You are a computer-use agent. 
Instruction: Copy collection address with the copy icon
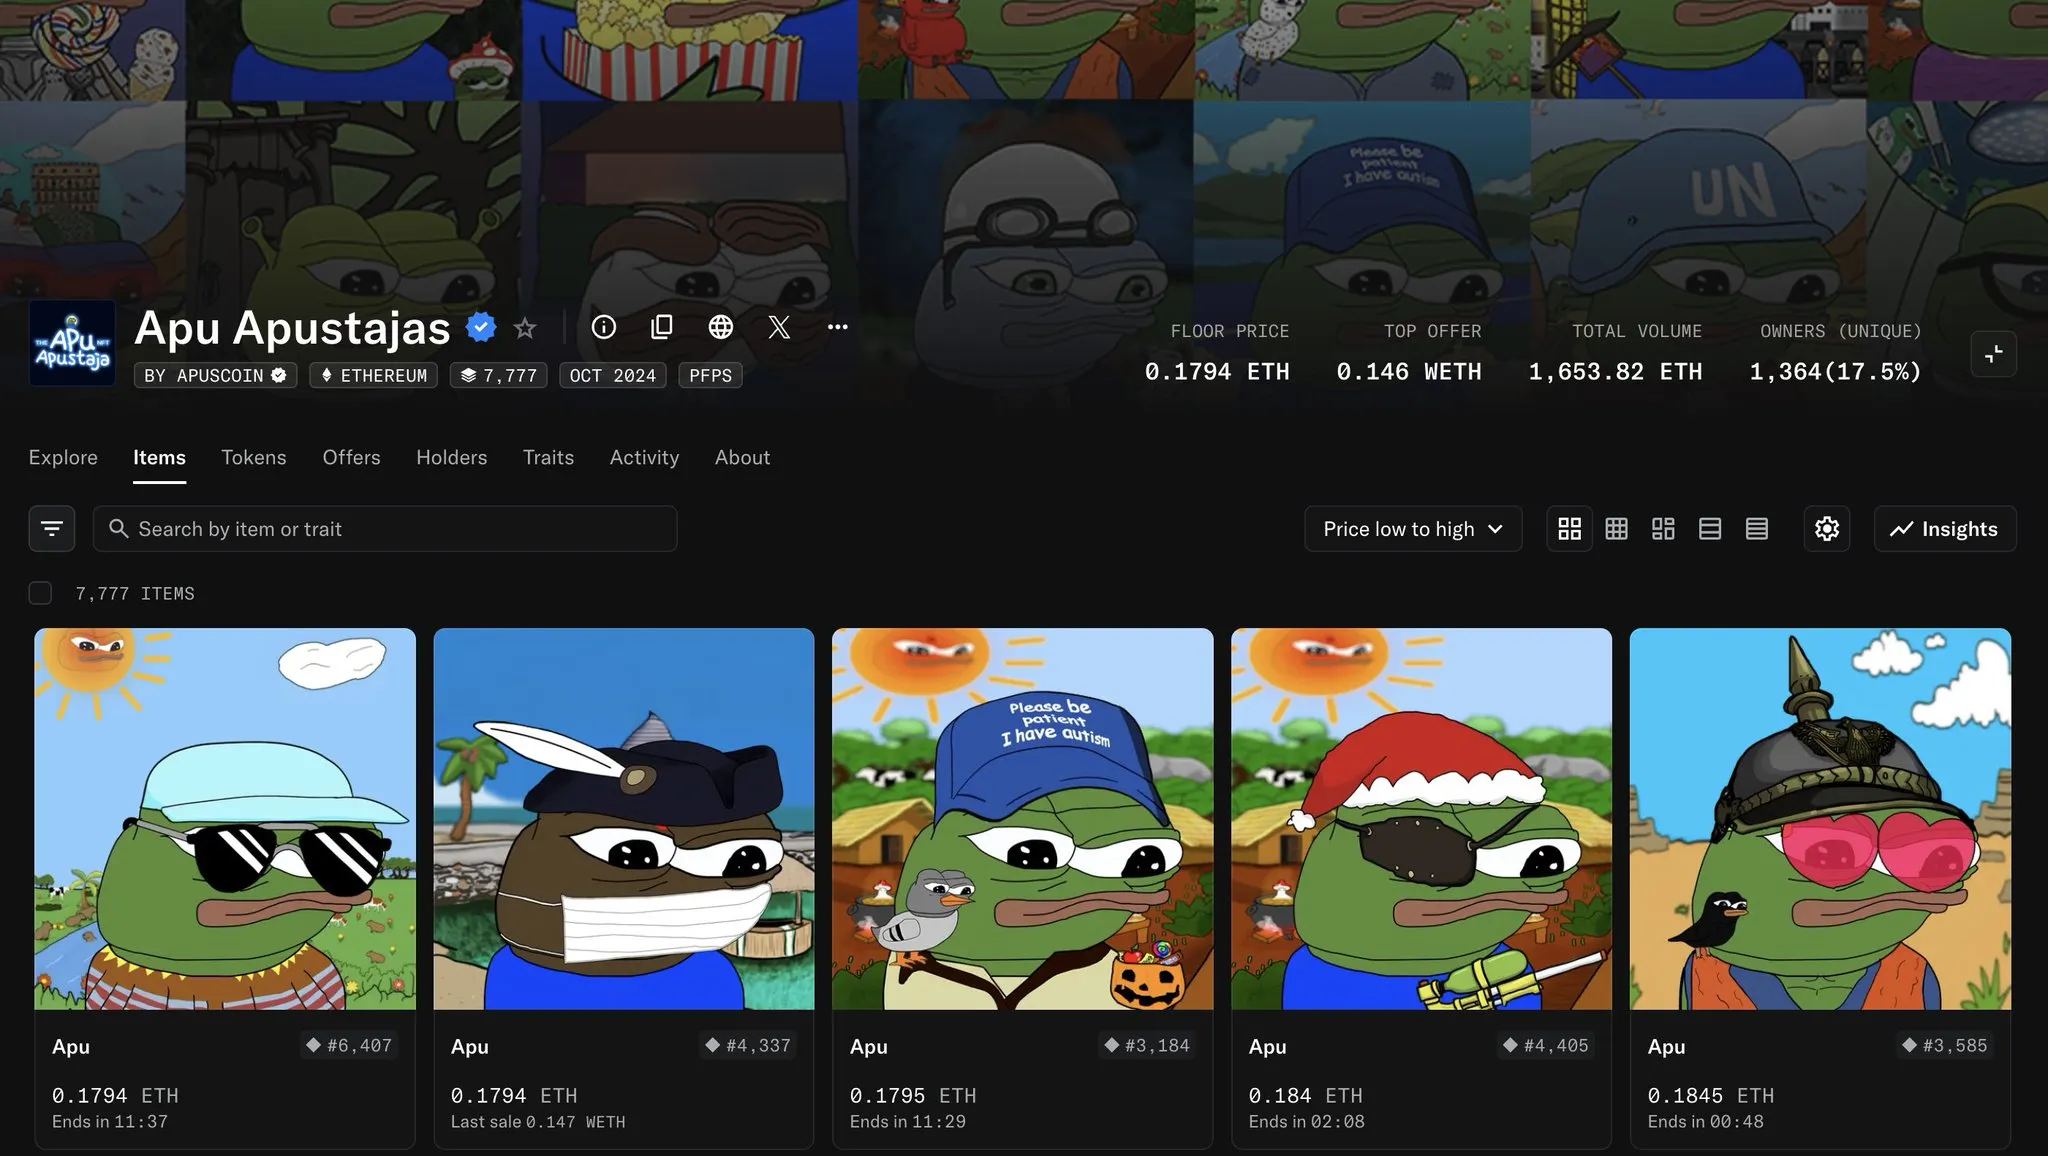coord(662,327)
